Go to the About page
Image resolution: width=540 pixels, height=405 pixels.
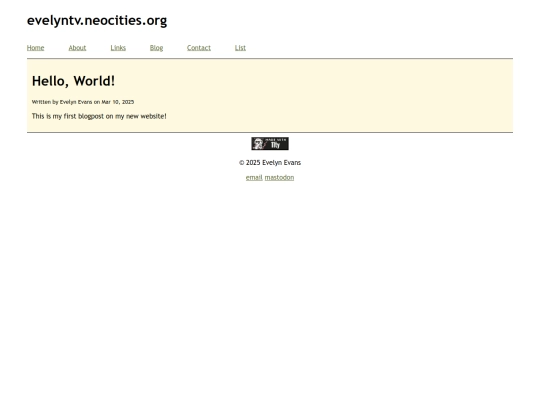click(77, 48)
